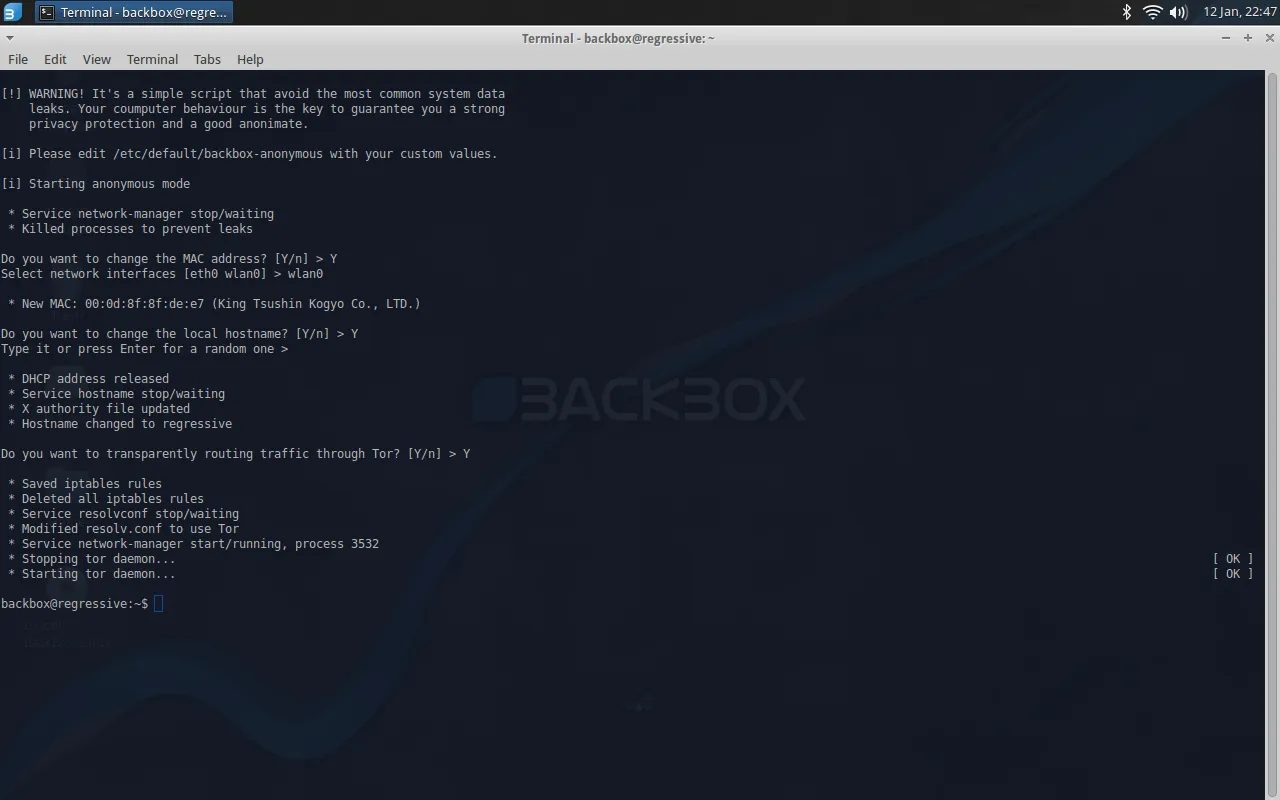Image resolution: width=1280 pixels, height=800 pixels.
Task: Maximize the Terminal window
Action: click(1248, 38)
